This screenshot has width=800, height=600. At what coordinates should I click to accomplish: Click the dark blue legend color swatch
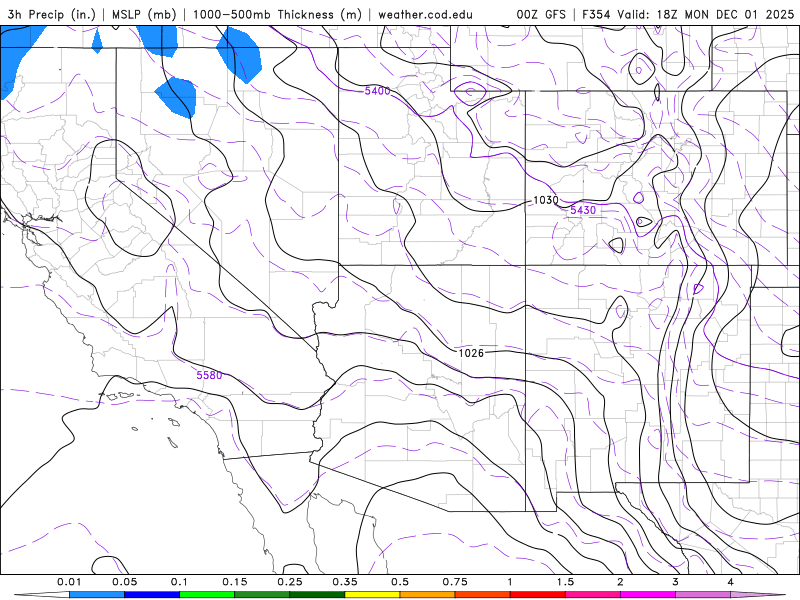[152, 595]
